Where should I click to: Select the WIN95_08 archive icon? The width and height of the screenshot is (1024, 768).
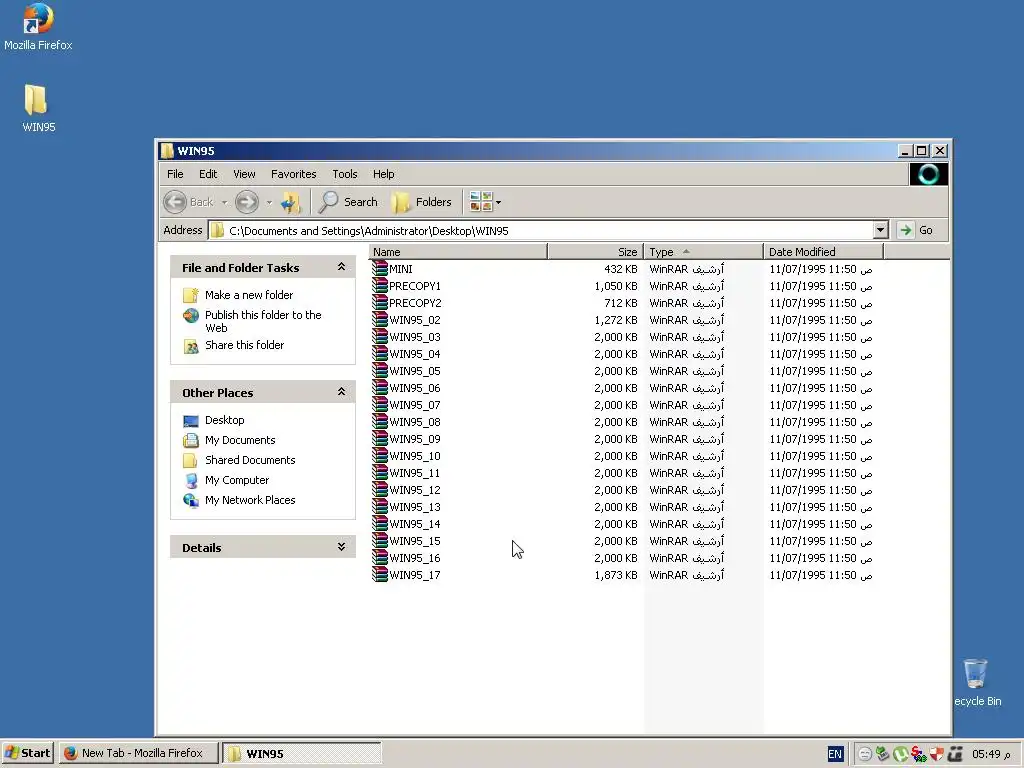[379, 422]
